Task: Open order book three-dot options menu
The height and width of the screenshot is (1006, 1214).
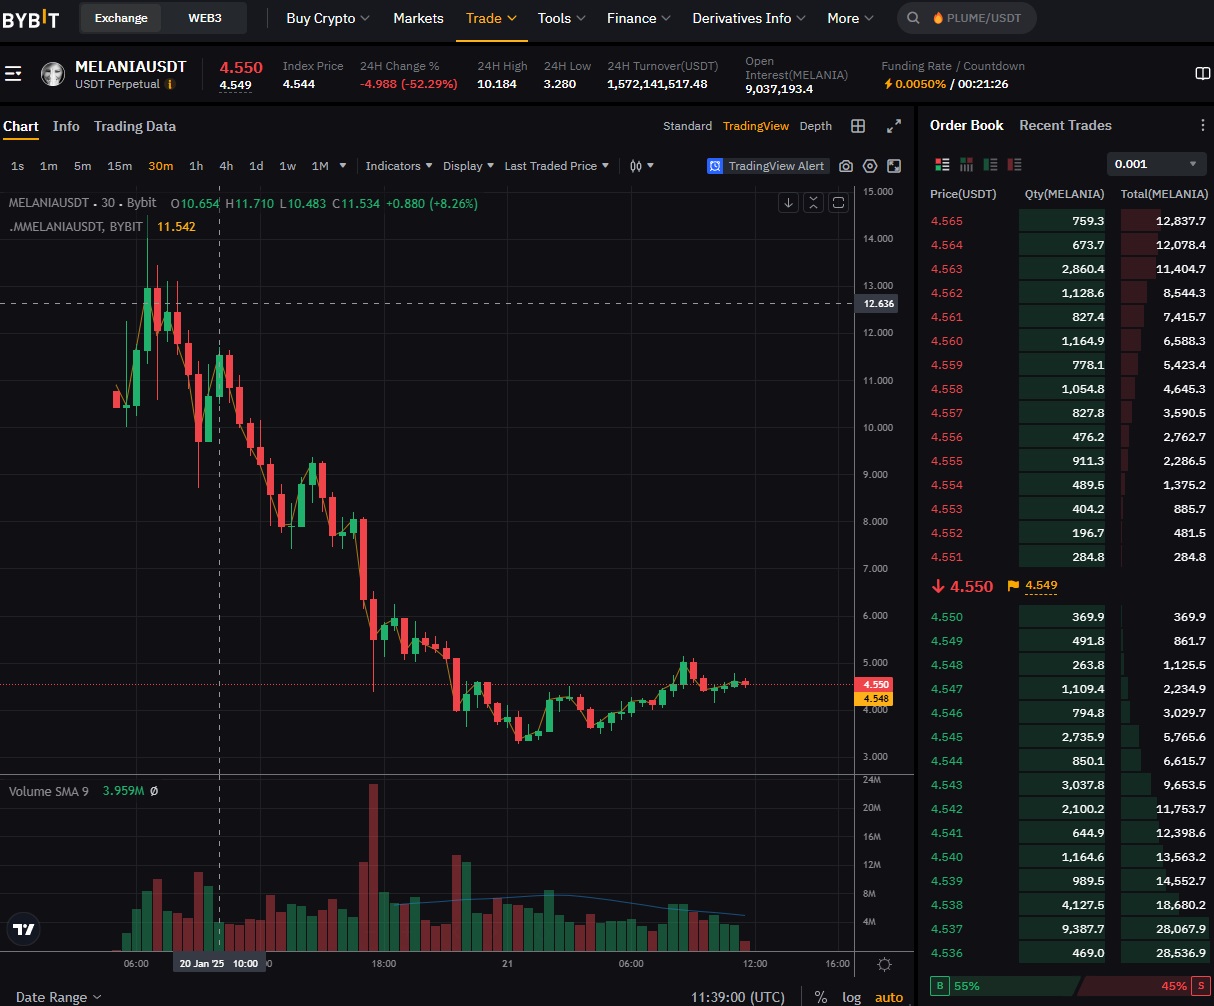Action: point(1203,126)
